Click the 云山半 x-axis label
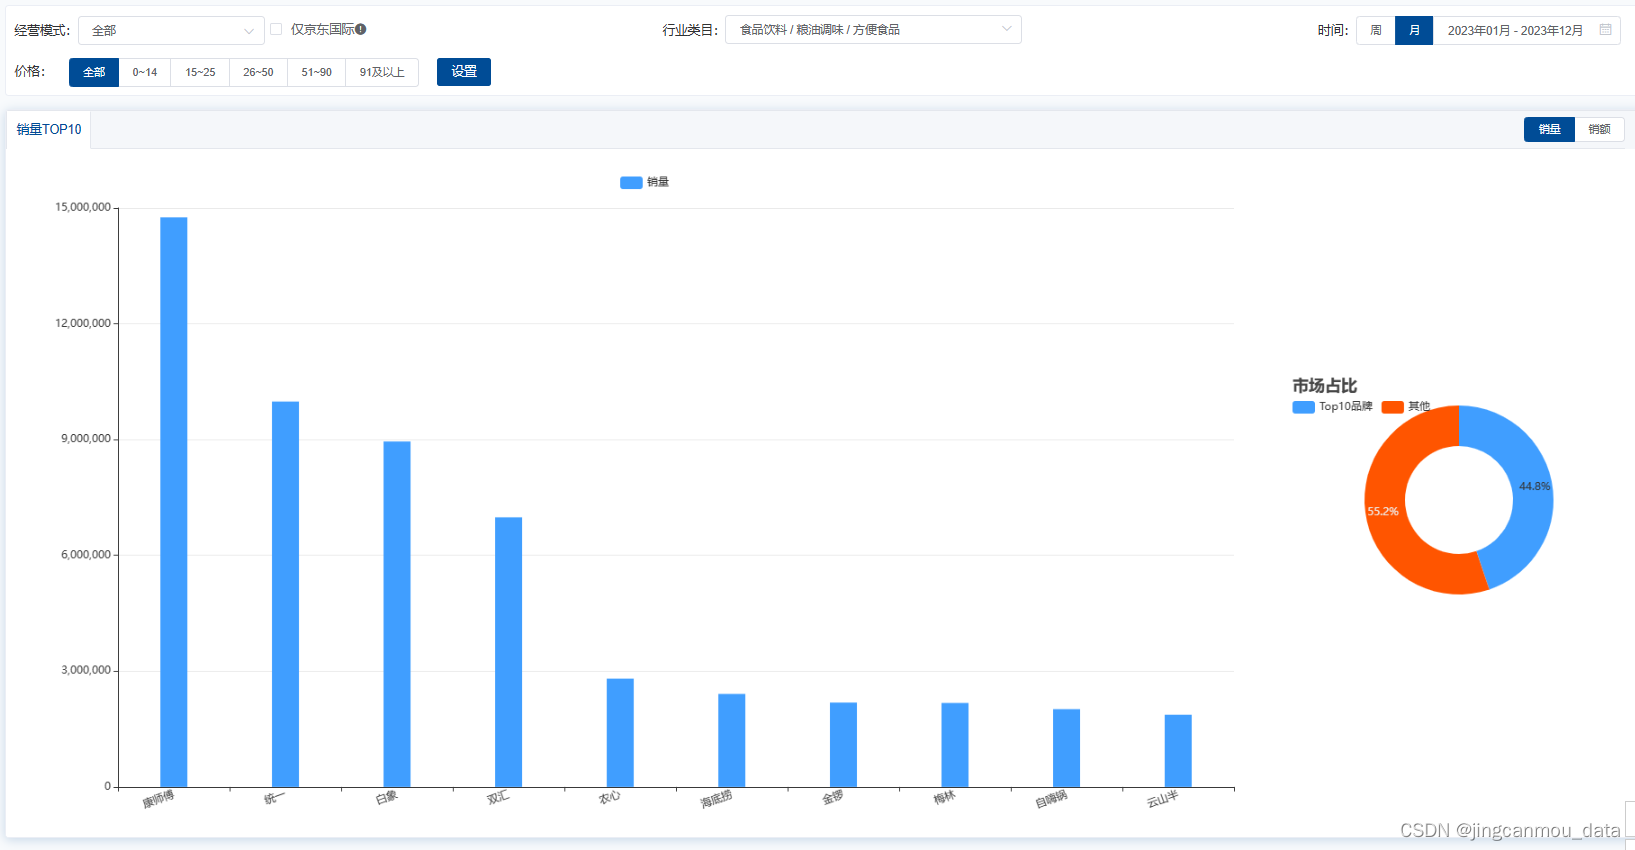The image size is (1635, 850). click(1162, 799)
